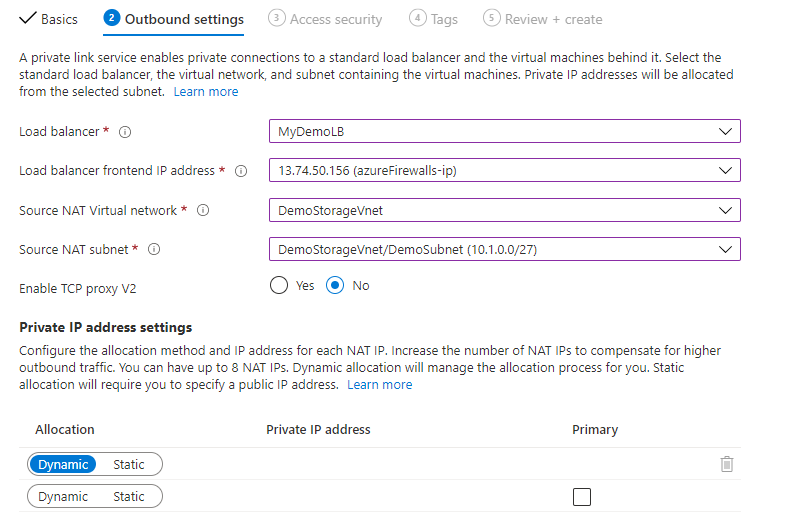Viewport: 804px width, 521px height.
Task: Switch to the Access security tab
Action: (326, 19)
